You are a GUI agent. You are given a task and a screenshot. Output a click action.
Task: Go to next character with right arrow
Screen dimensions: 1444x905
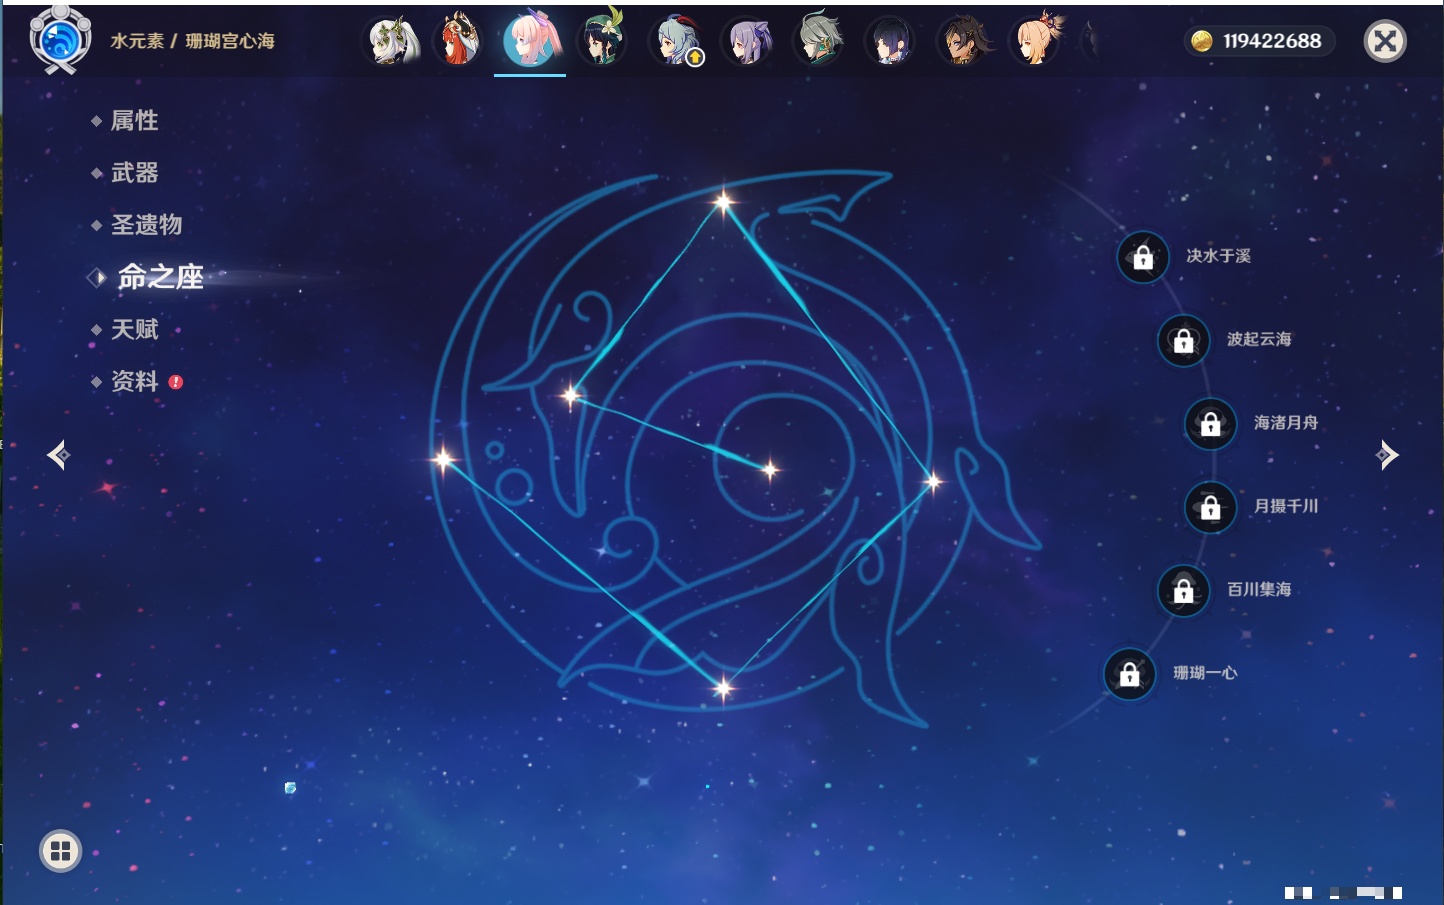coord(1387,455)
